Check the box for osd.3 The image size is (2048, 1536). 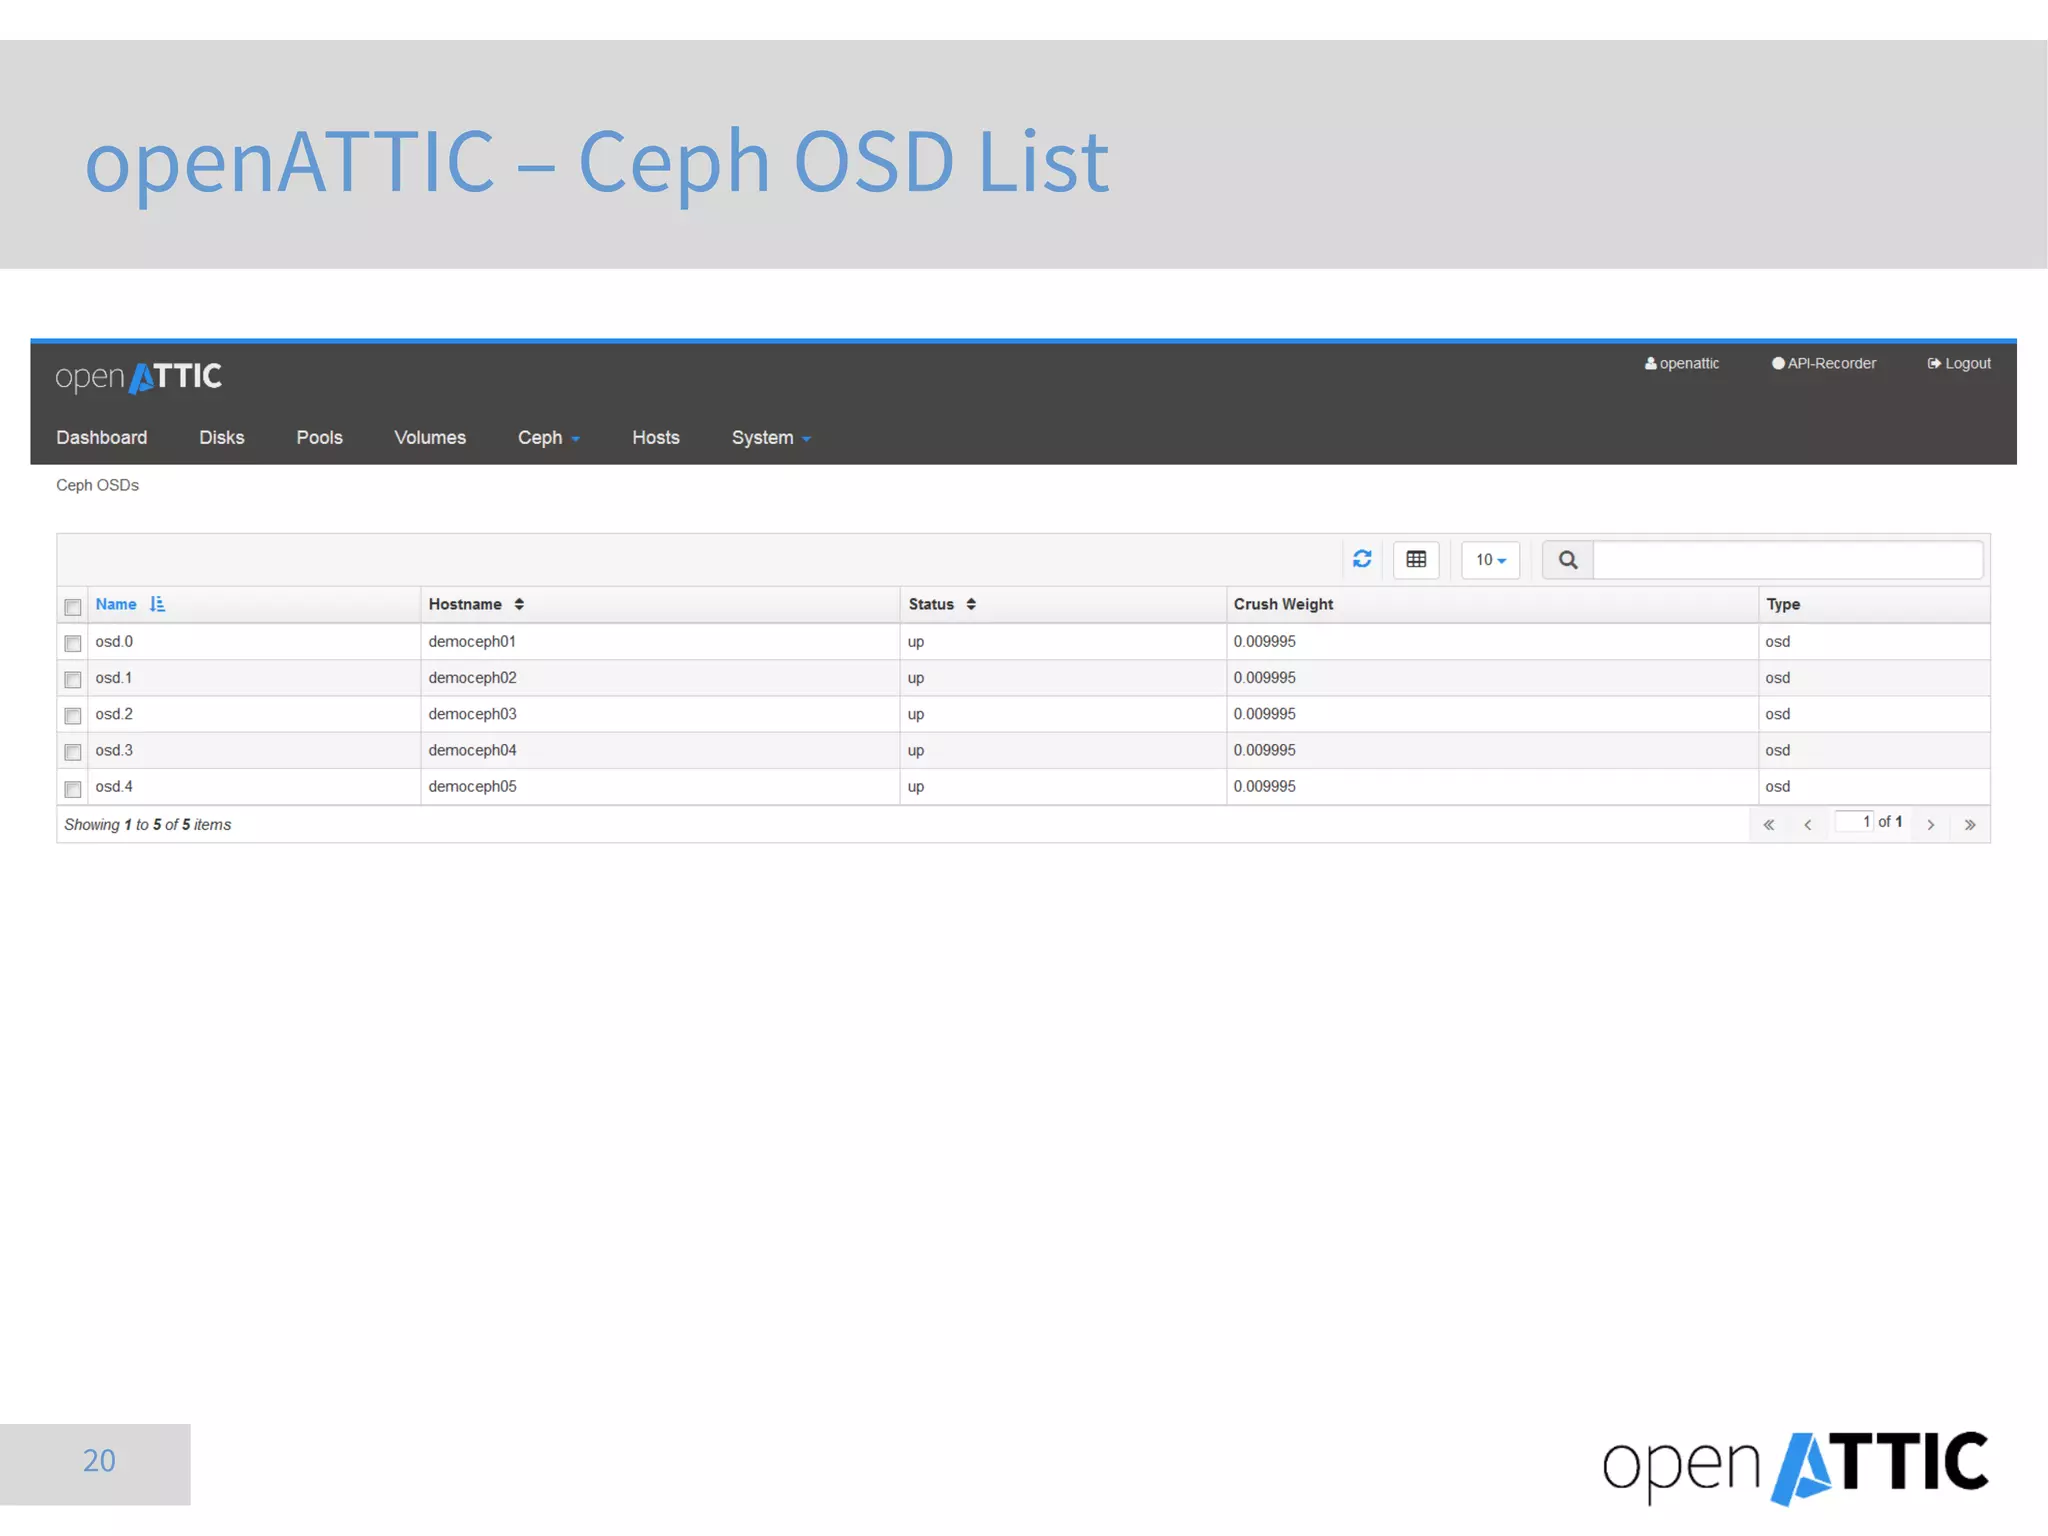72,751
